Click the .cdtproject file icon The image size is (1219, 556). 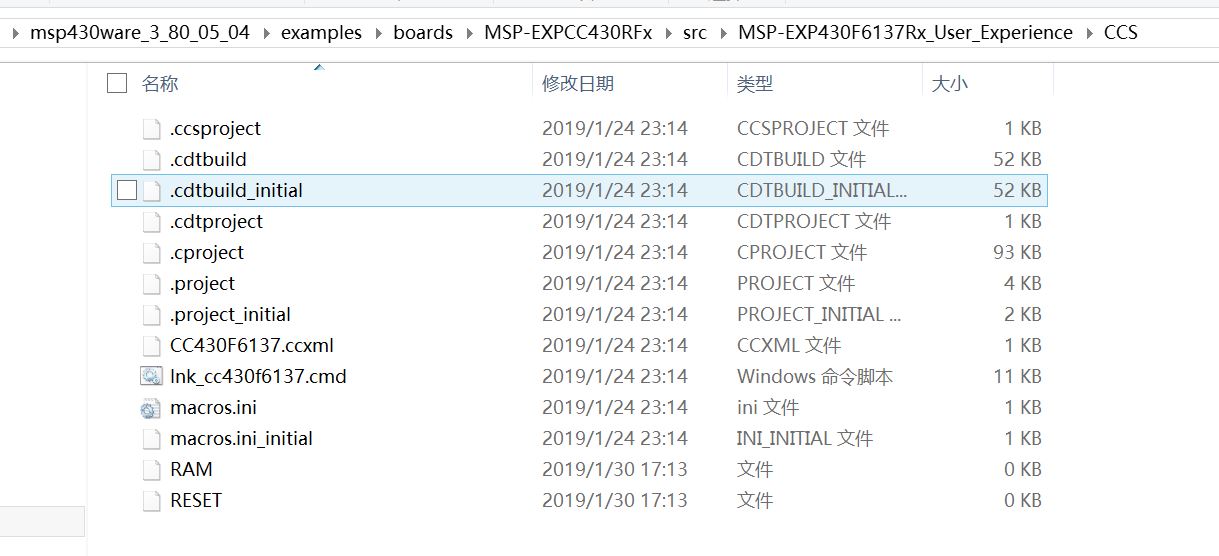tap(151, 221)
